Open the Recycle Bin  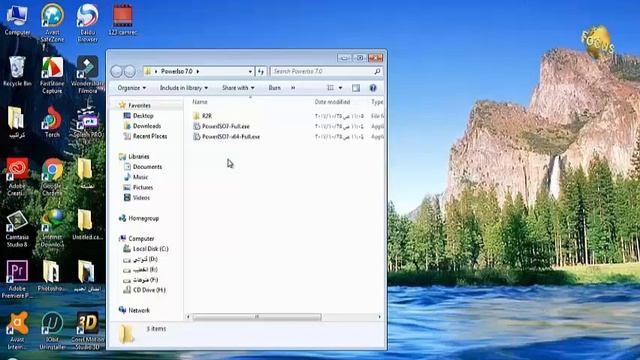coord(17,71)
